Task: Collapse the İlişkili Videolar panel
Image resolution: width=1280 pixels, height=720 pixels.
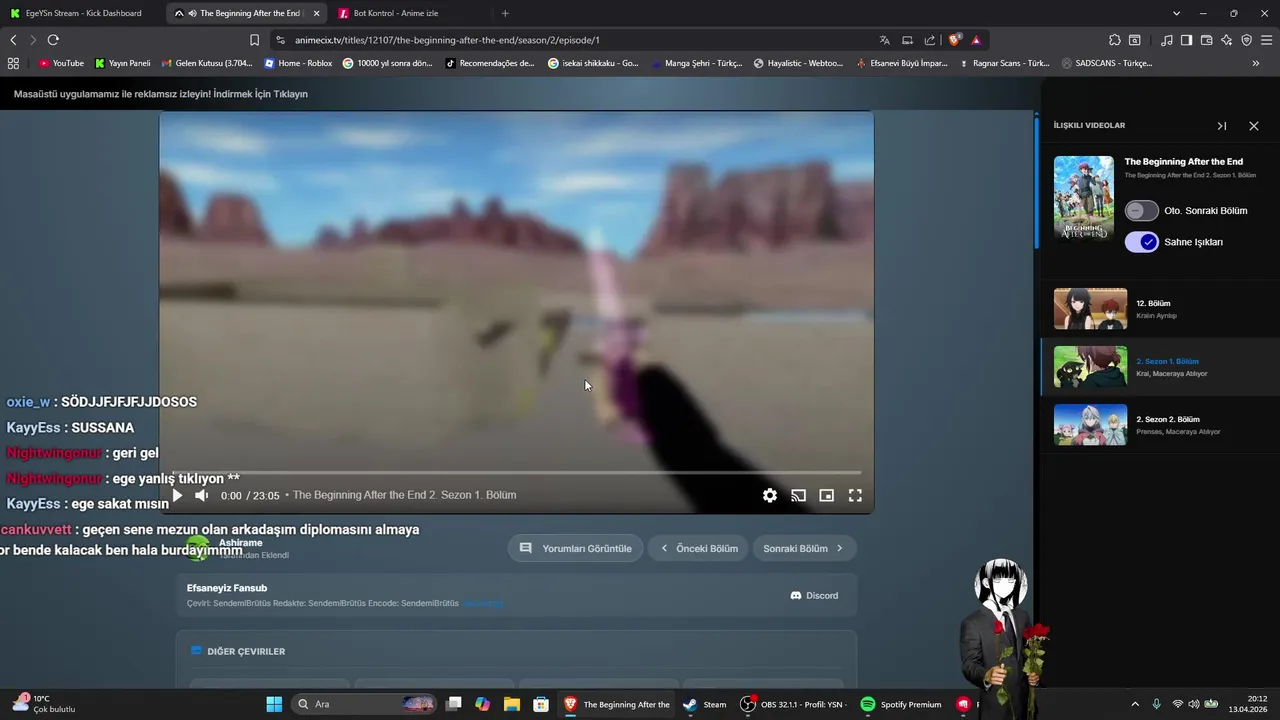Action: [x=1221, y=126]
